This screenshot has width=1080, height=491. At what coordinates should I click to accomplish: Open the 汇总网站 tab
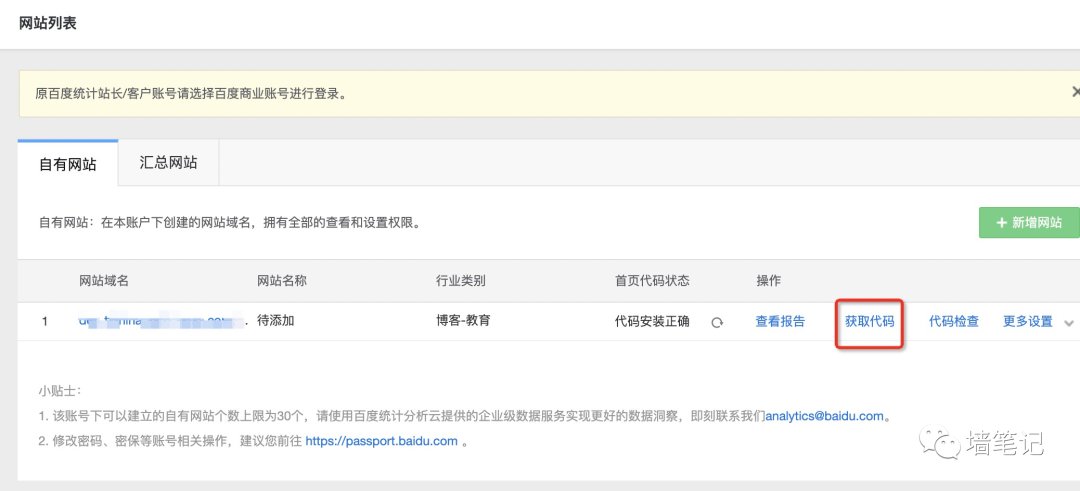169,163
